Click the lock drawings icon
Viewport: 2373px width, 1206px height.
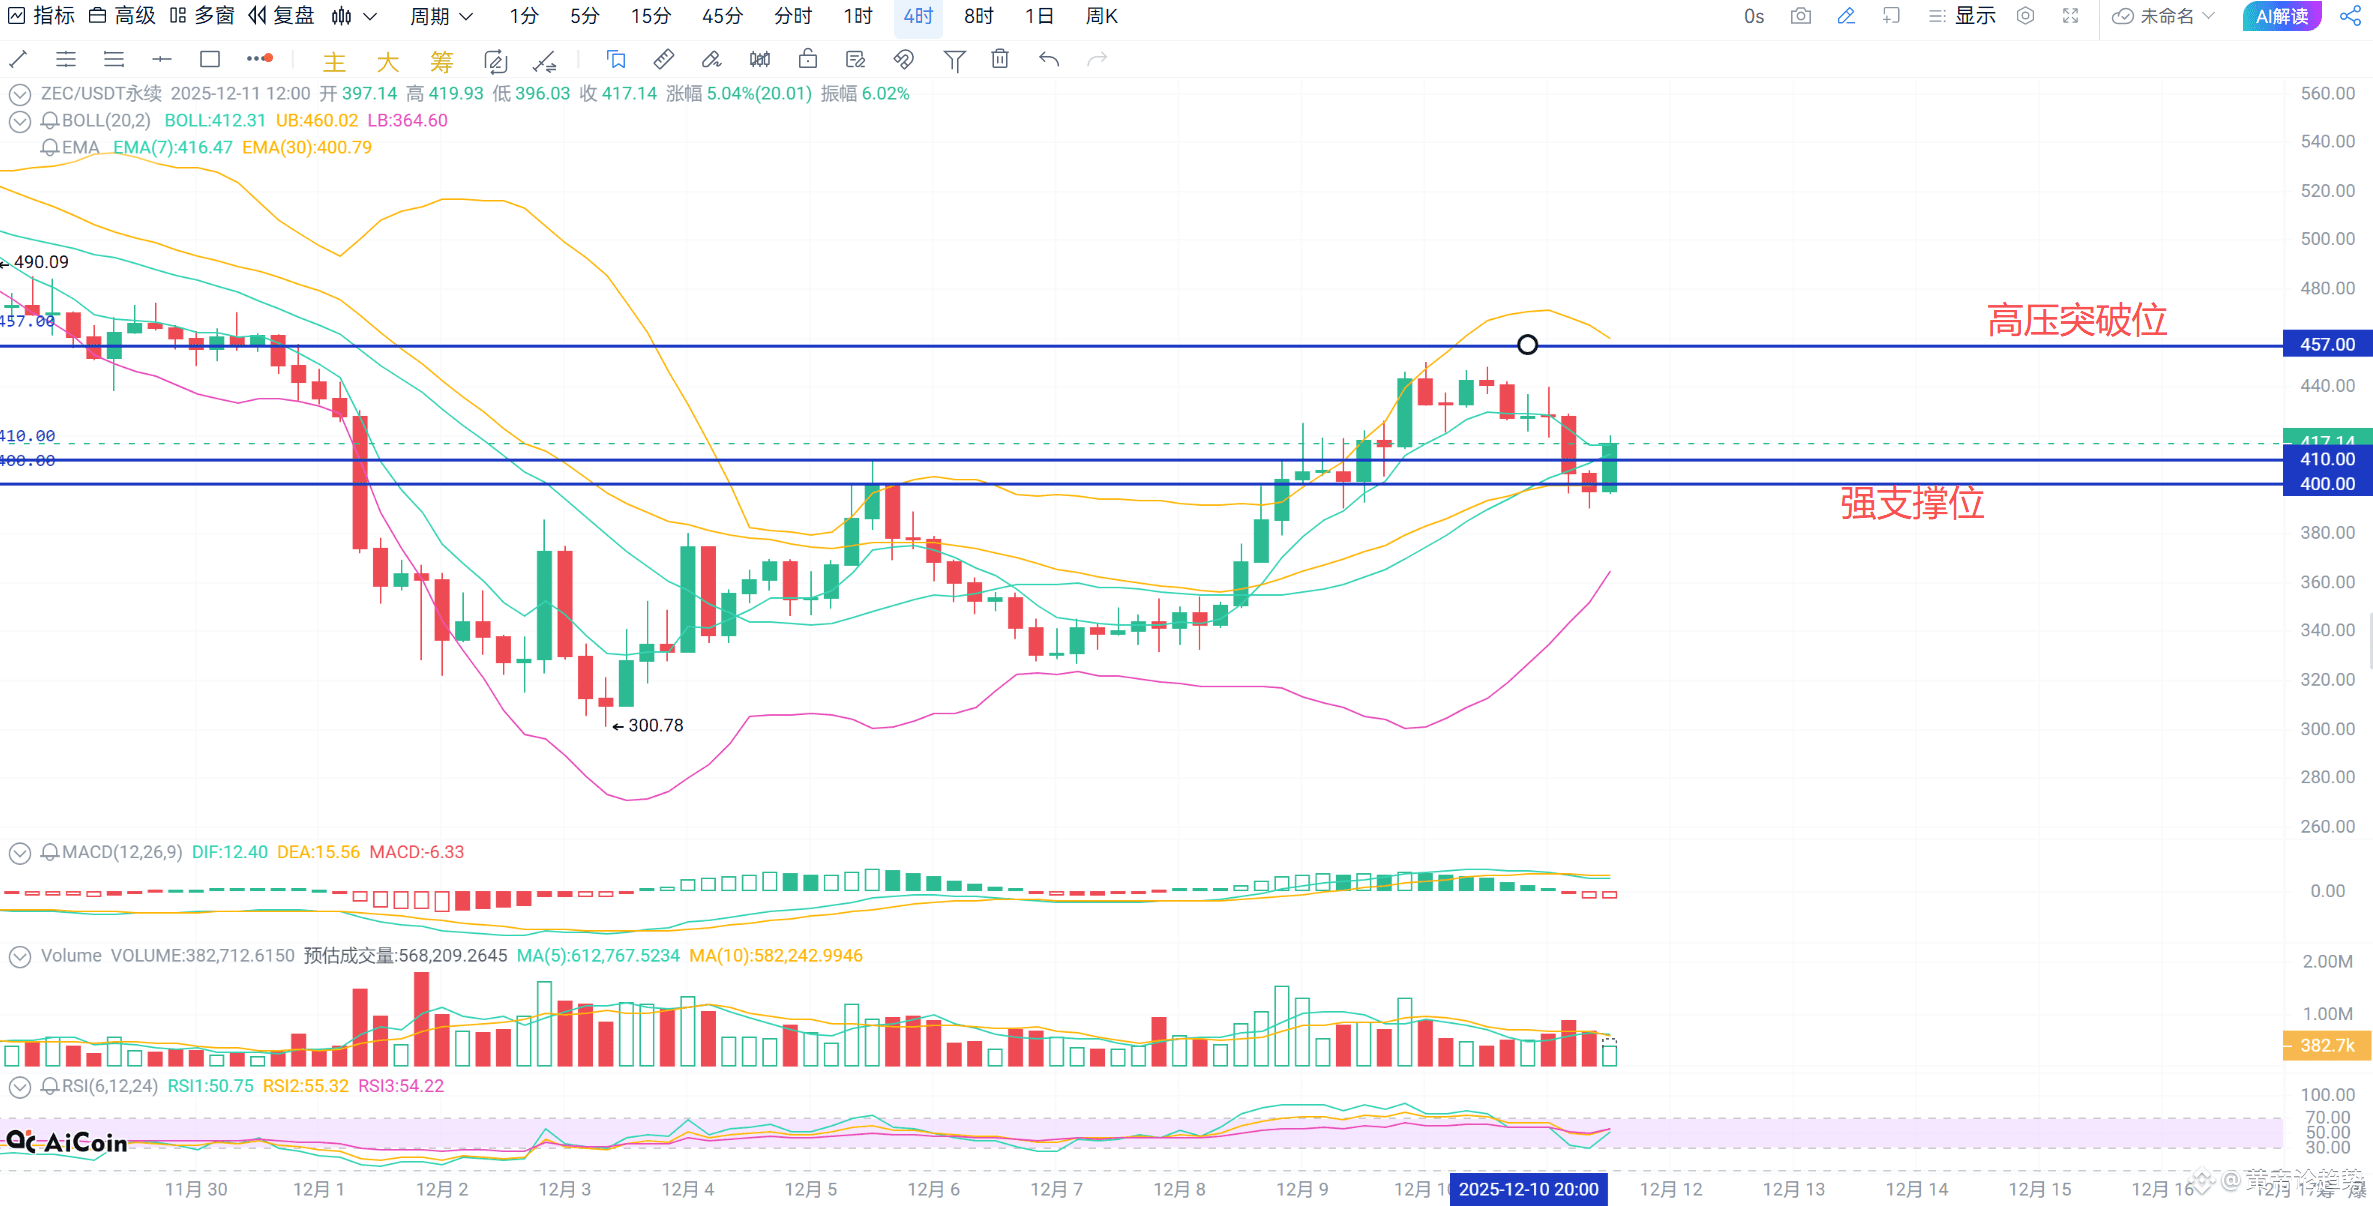(x=807, y=59)
